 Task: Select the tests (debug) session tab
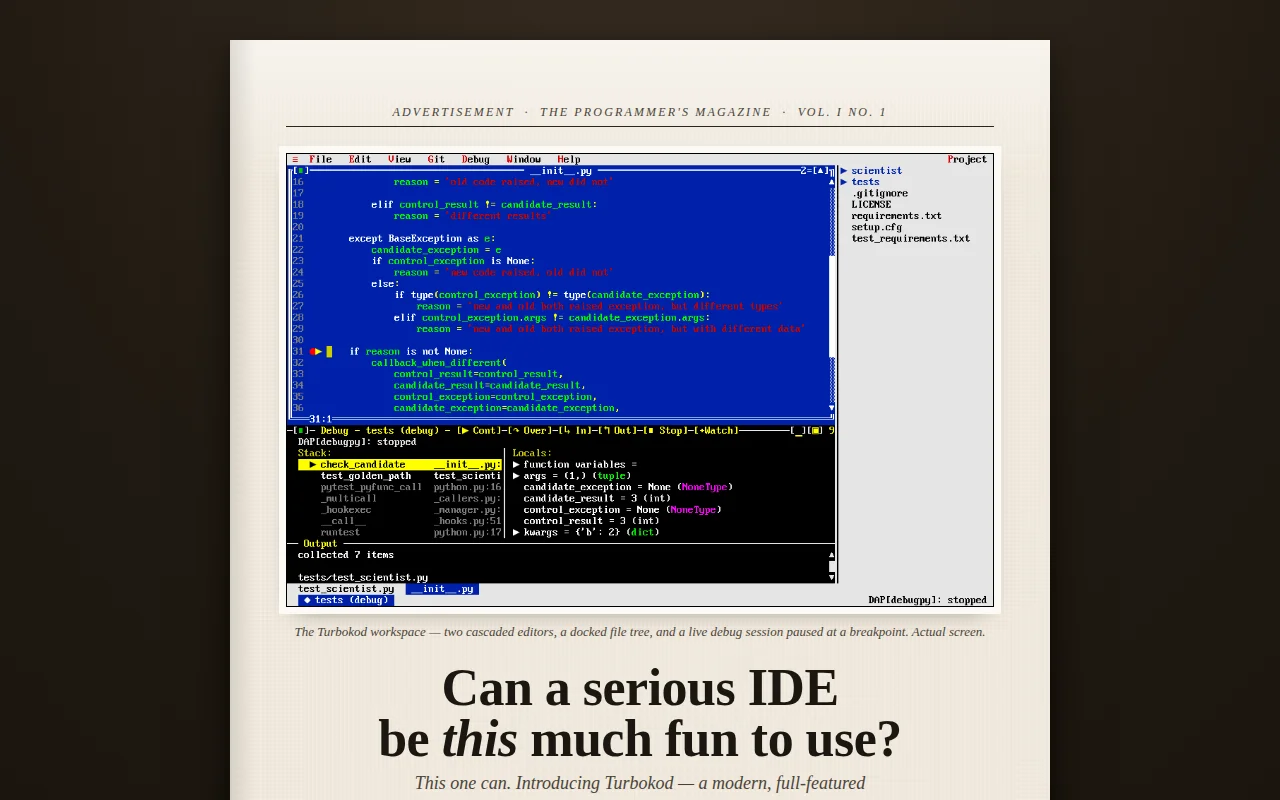click(346, 600)
